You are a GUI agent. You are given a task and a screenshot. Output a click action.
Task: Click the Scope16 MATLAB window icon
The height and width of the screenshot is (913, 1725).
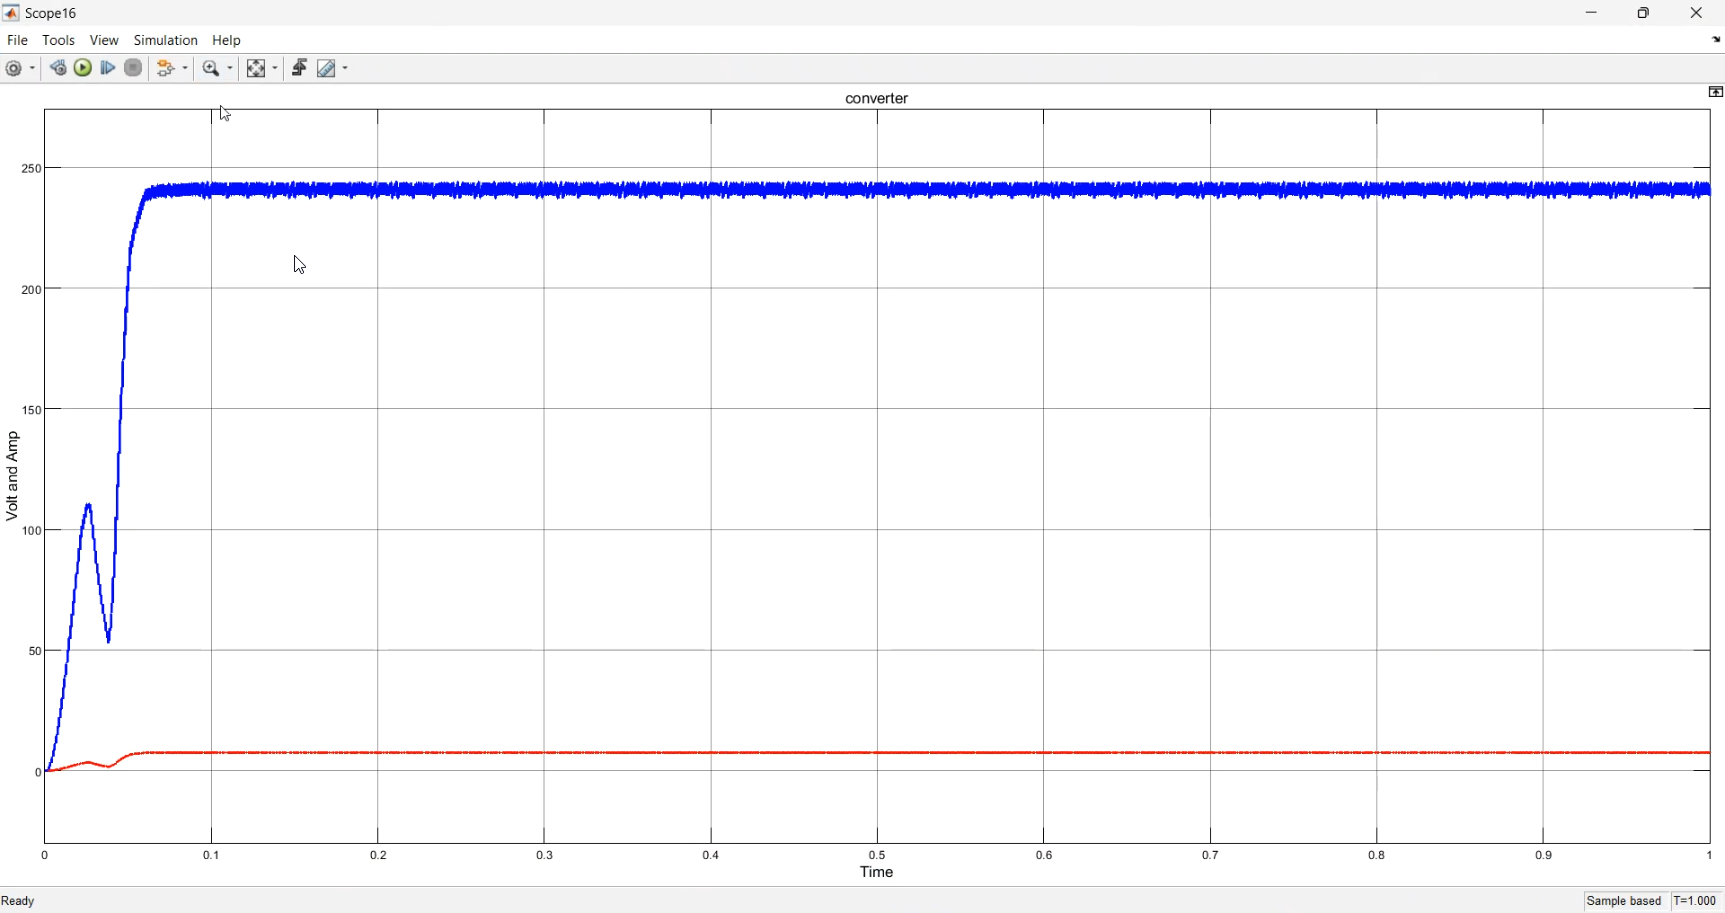tap(11, 13)
